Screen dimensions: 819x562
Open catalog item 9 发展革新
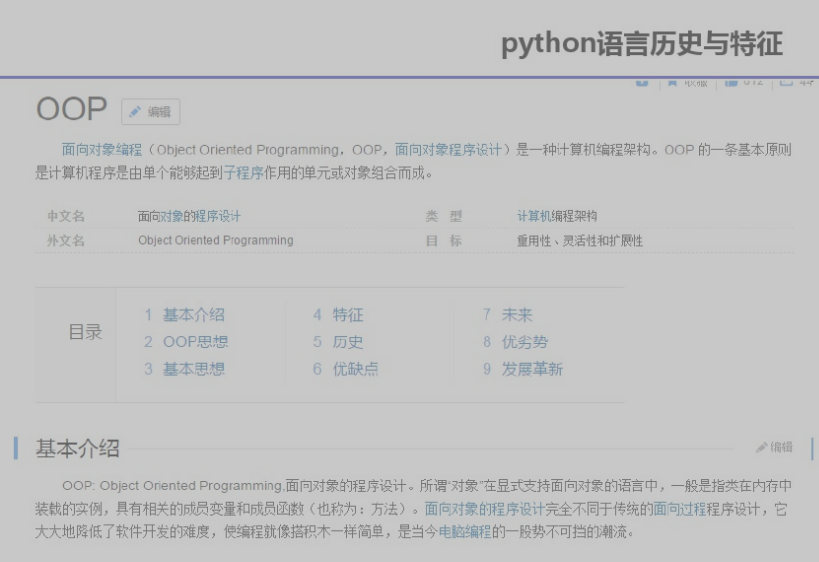[x=522, y=369]
